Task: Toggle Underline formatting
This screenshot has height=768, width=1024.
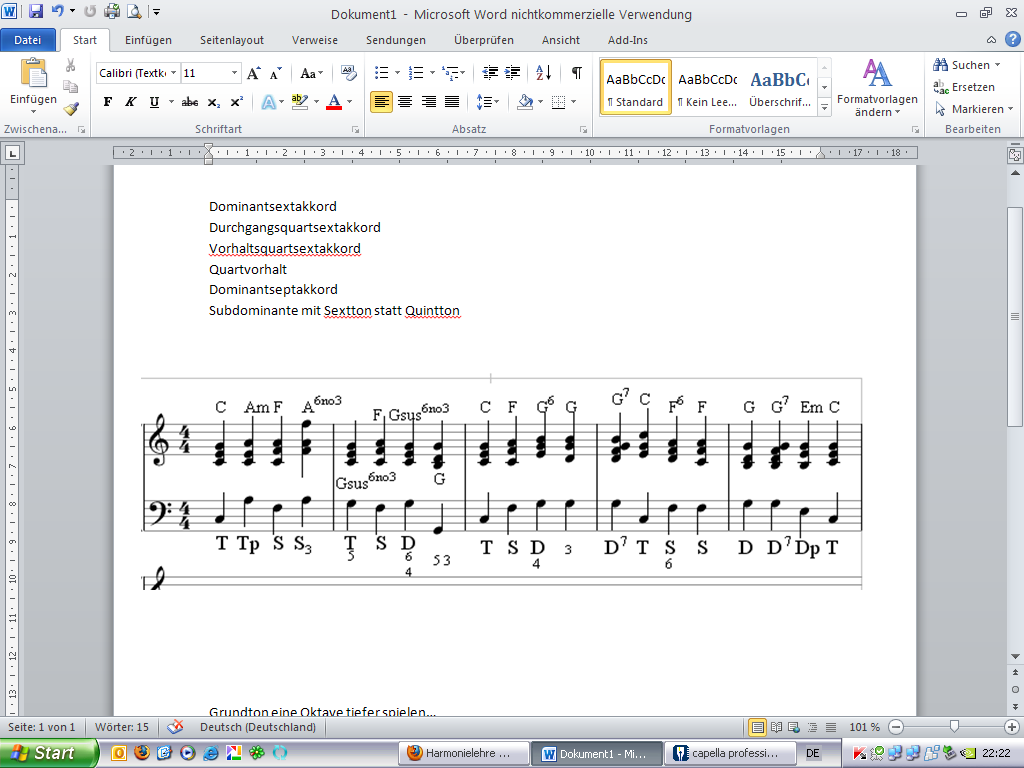Action: click(x=154, y=102)
